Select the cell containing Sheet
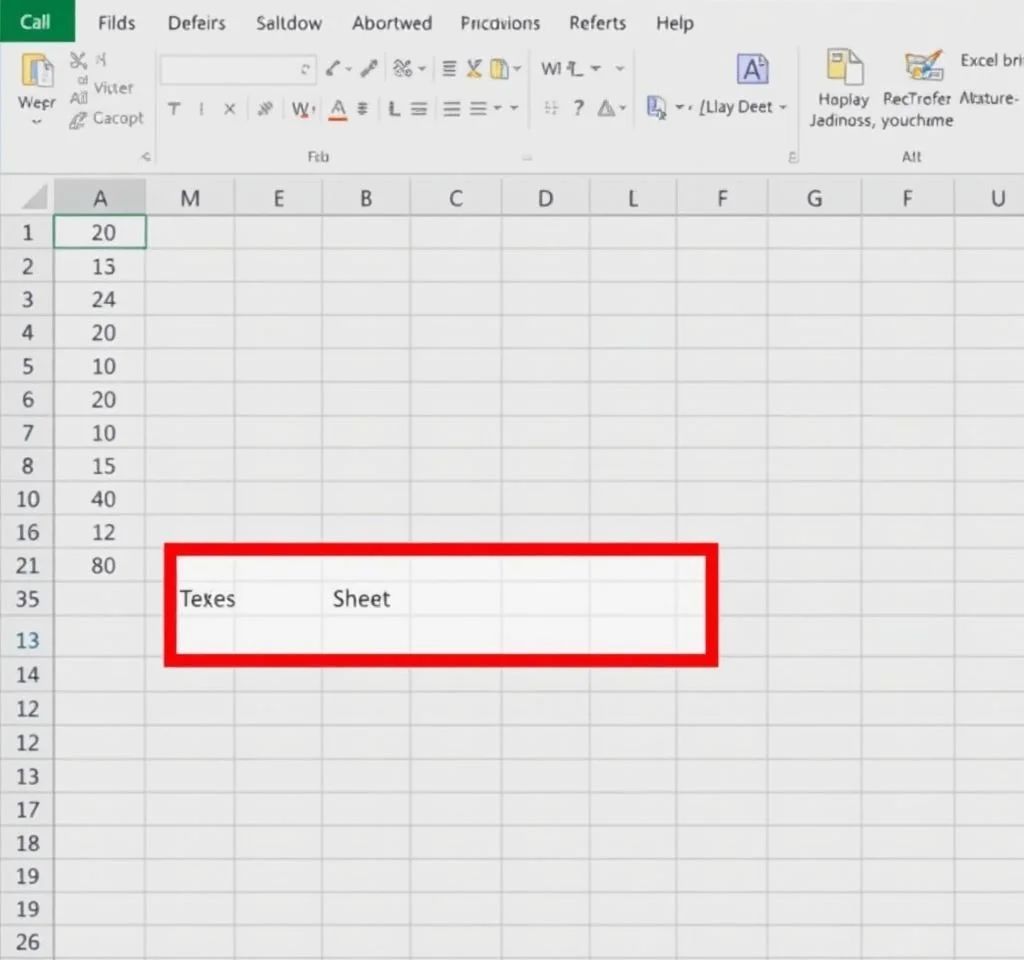The height and width of the screenshot is (960, 1024). point(362,599)
